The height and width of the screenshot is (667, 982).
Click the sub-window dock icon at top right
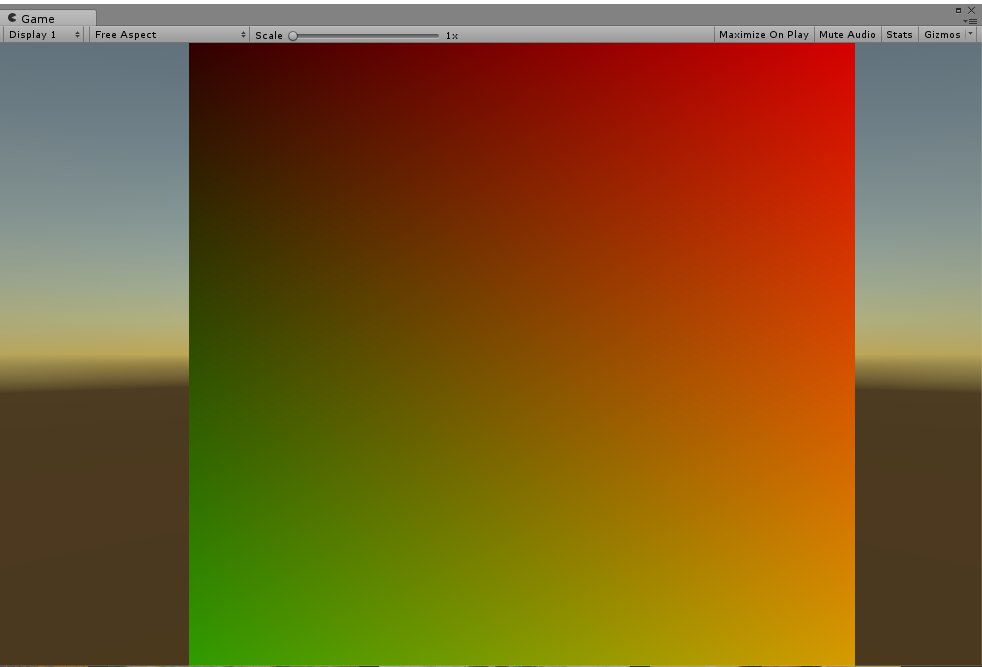[958, 9]
